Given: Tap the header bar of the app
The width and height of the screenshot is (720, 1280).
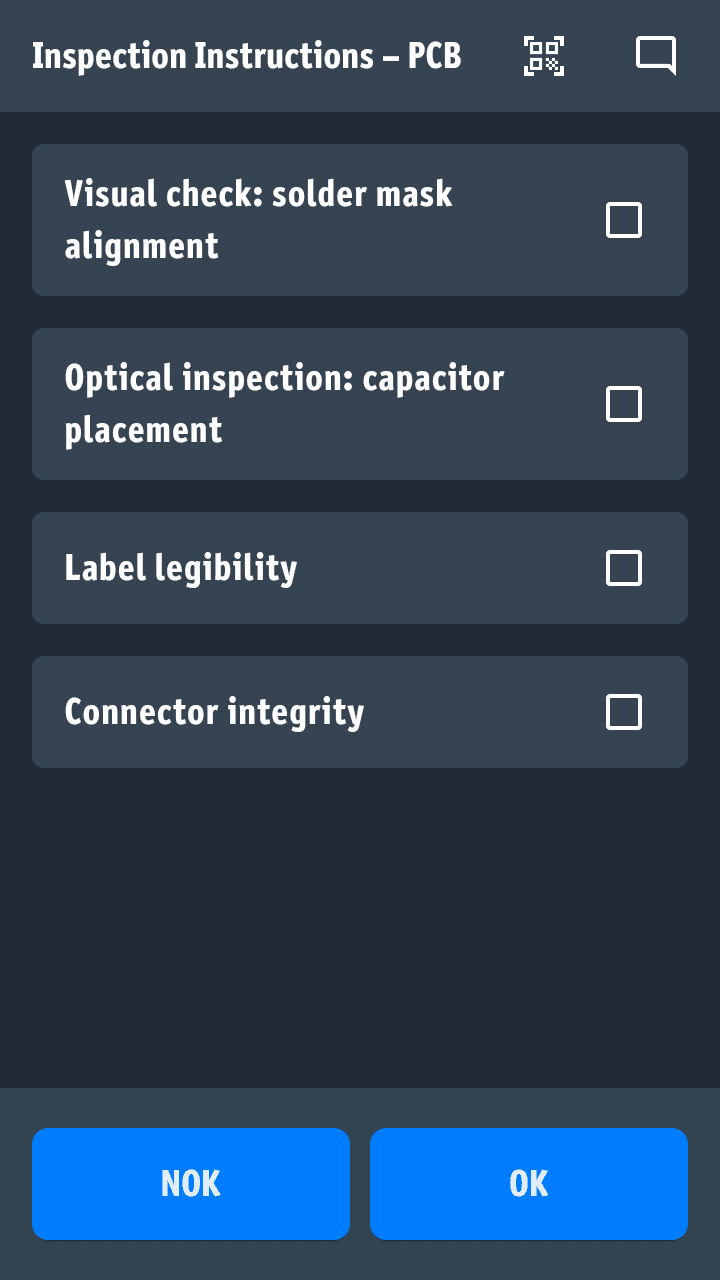Looking at the screenshot, I should point(360,56).
